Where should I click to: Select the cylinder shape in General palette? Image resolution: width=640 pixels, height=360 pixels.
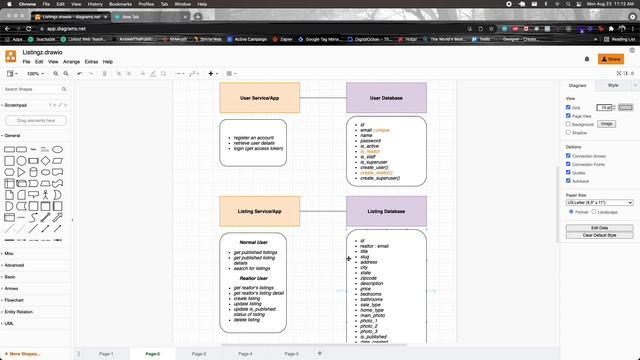[33, 172]
